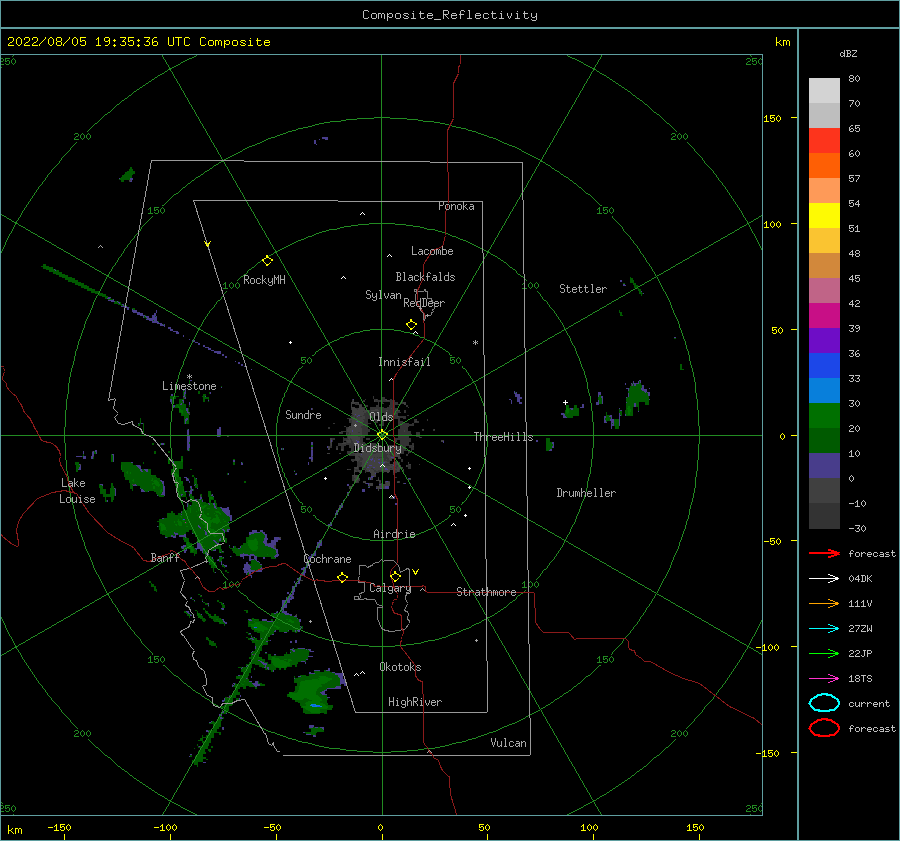The width and height of the screenshot is (900, 841).
Task: Click the yellow diamond marker above Calgary label
Action: tap(395, 576)
